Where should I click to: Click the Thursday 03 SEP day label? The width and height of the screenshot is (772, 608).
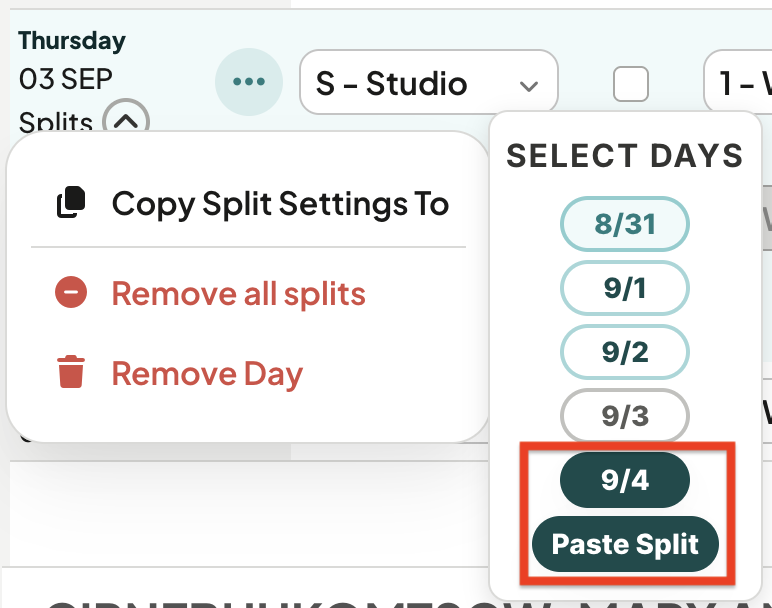[72, 61]
